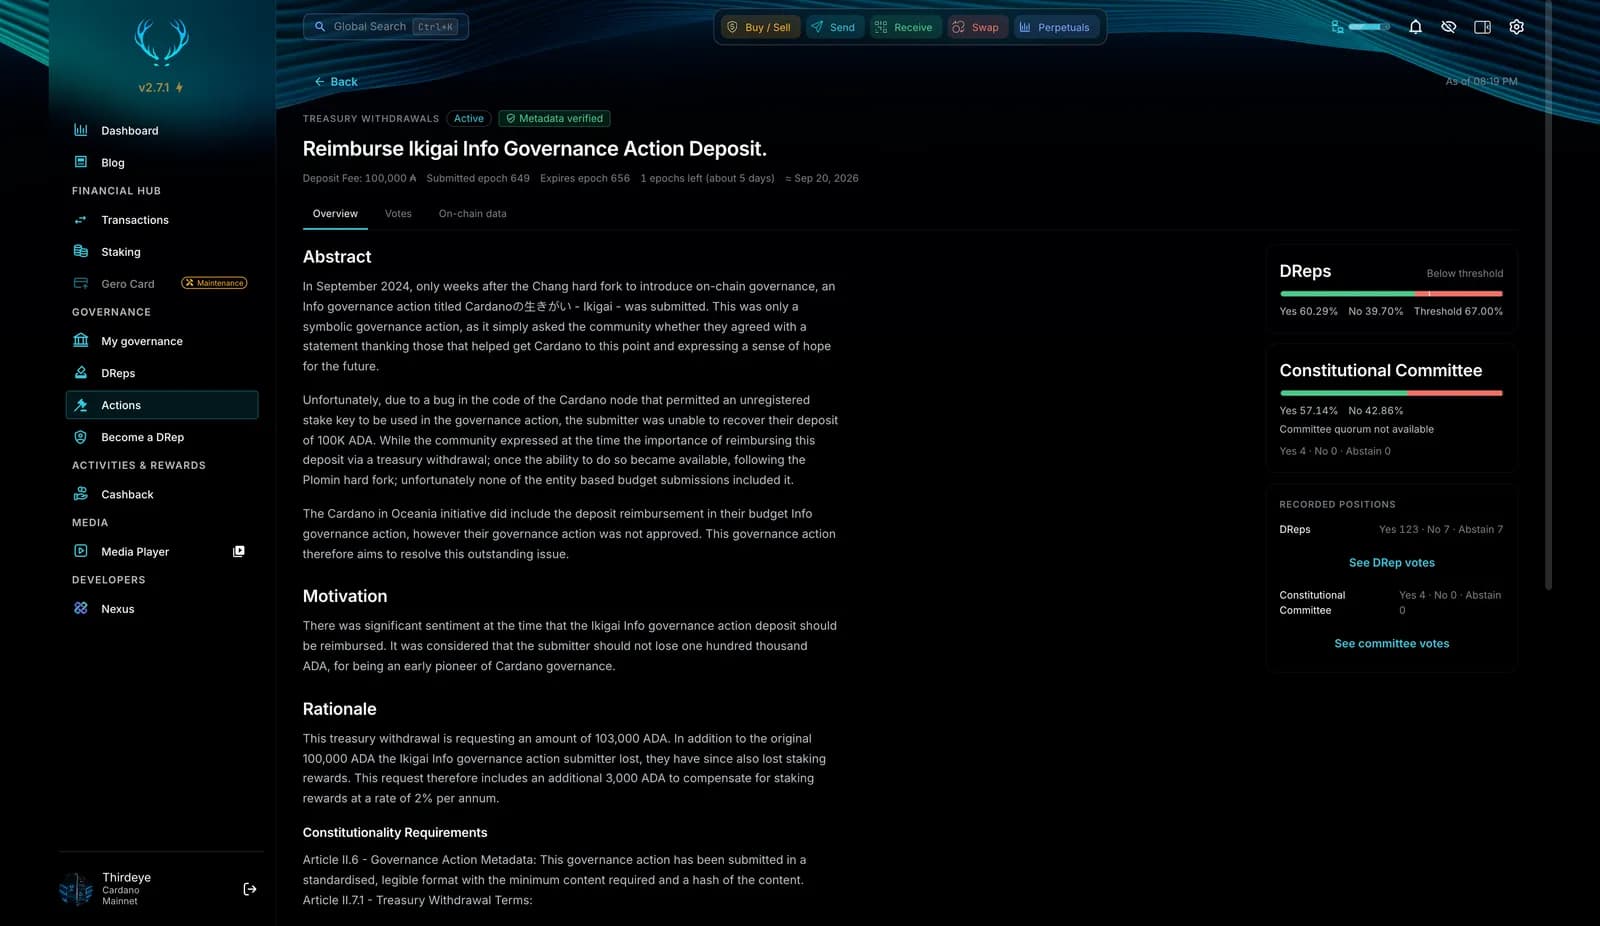The image size is (1600, 926).
Task: Click the network sync status indicator
Action: [x=1360, y=27]
